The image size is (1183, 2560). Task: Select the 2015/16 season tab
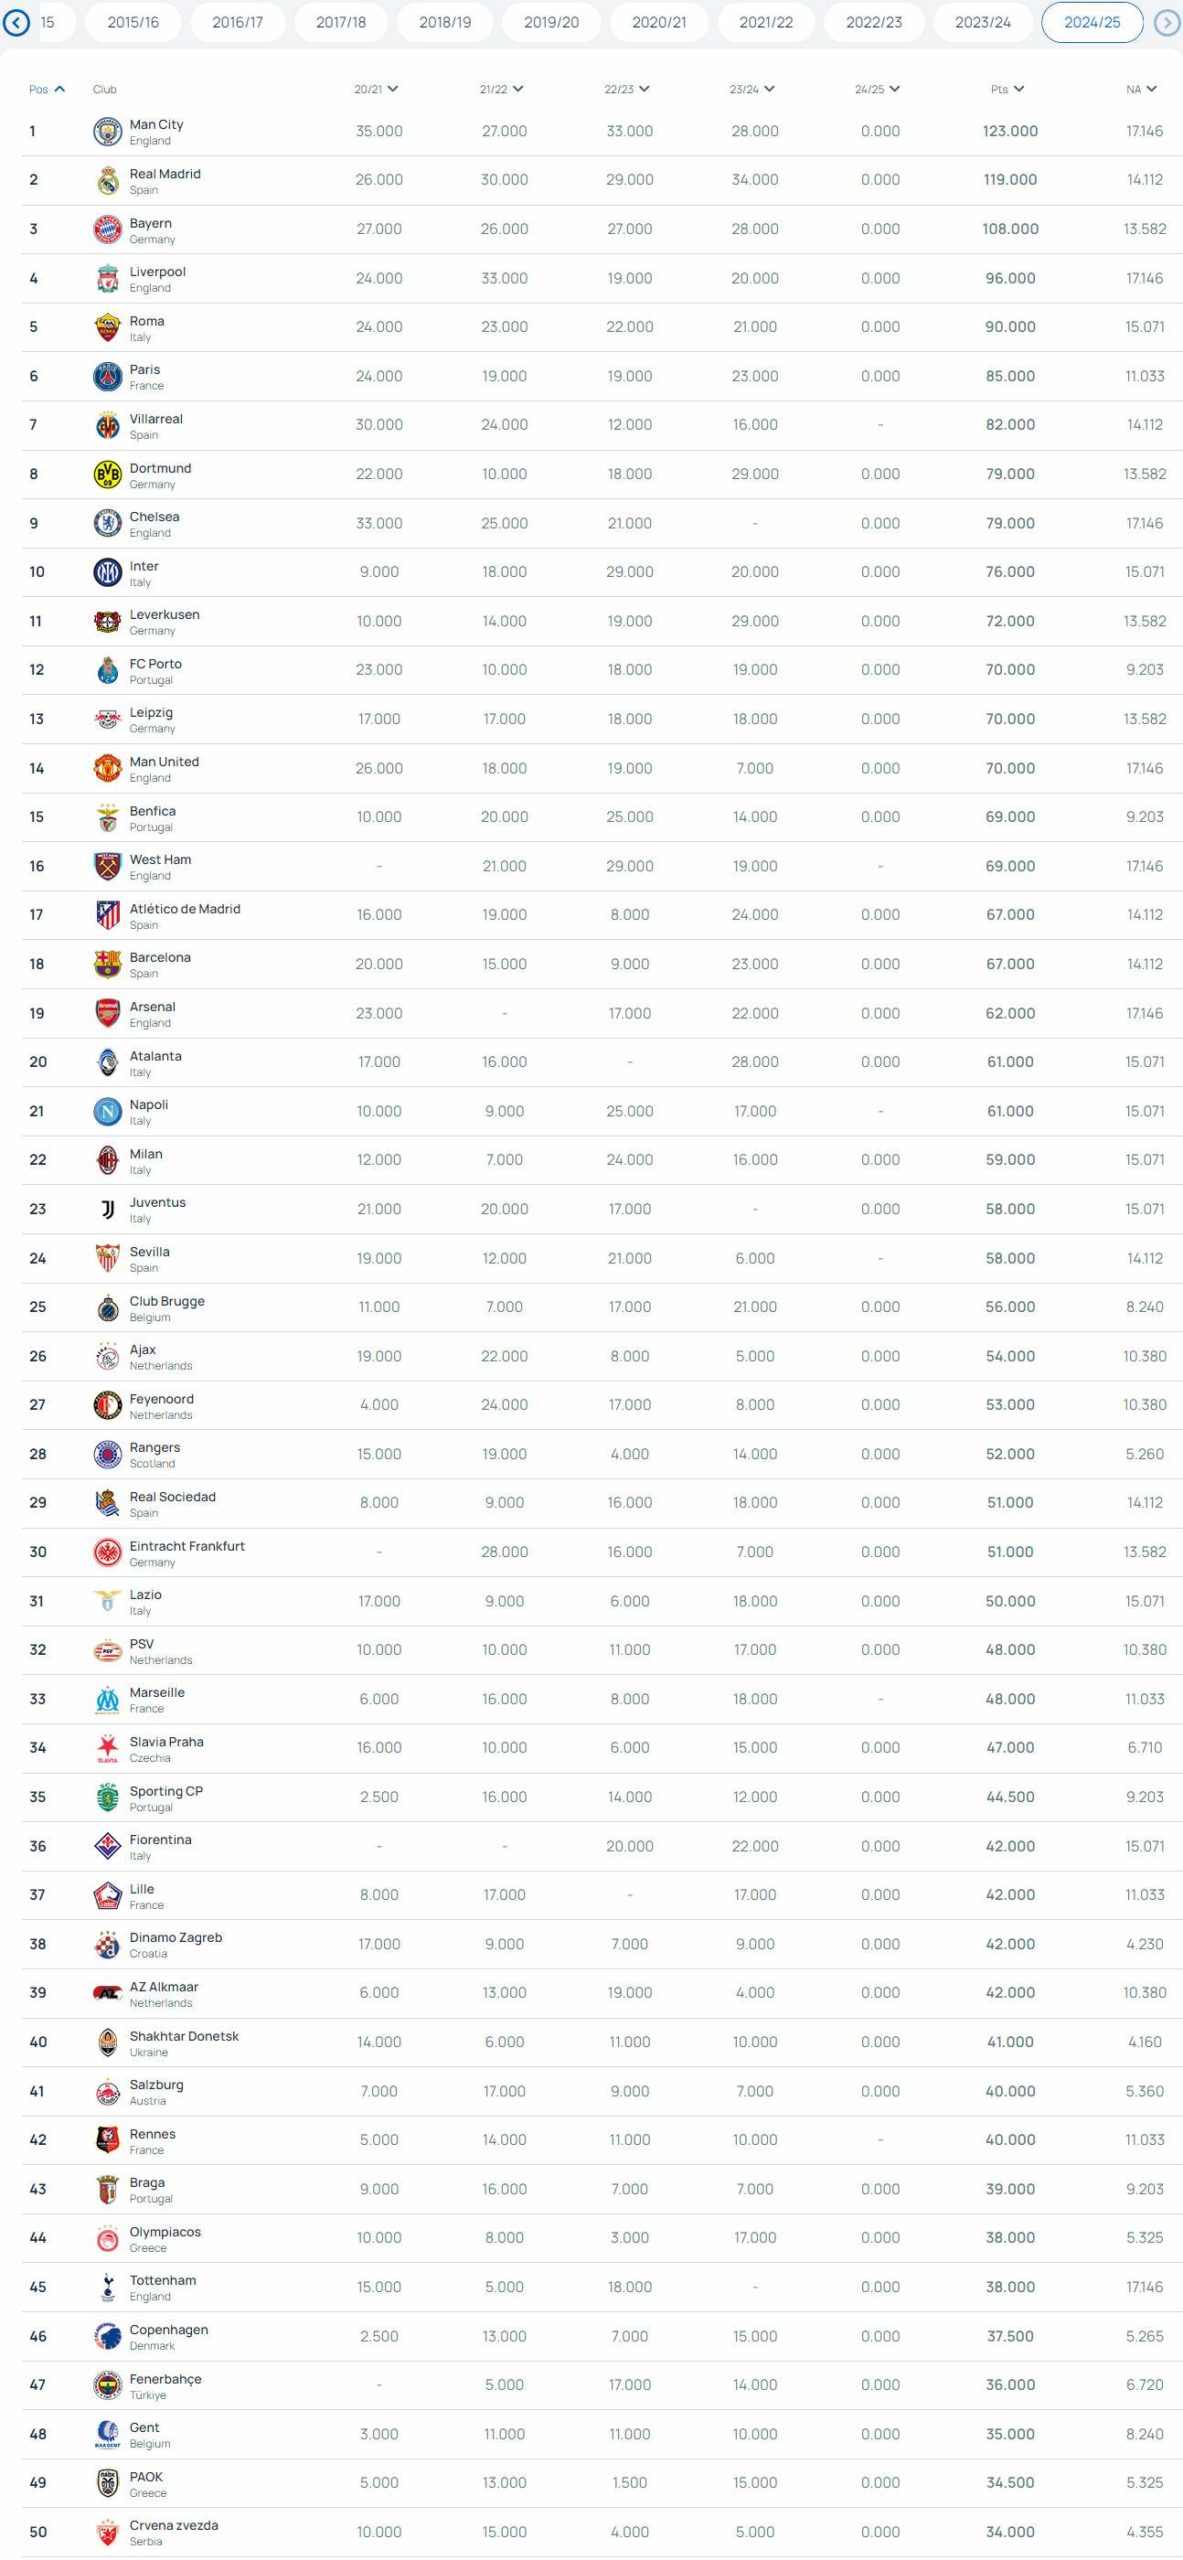(x=133, y=22)
